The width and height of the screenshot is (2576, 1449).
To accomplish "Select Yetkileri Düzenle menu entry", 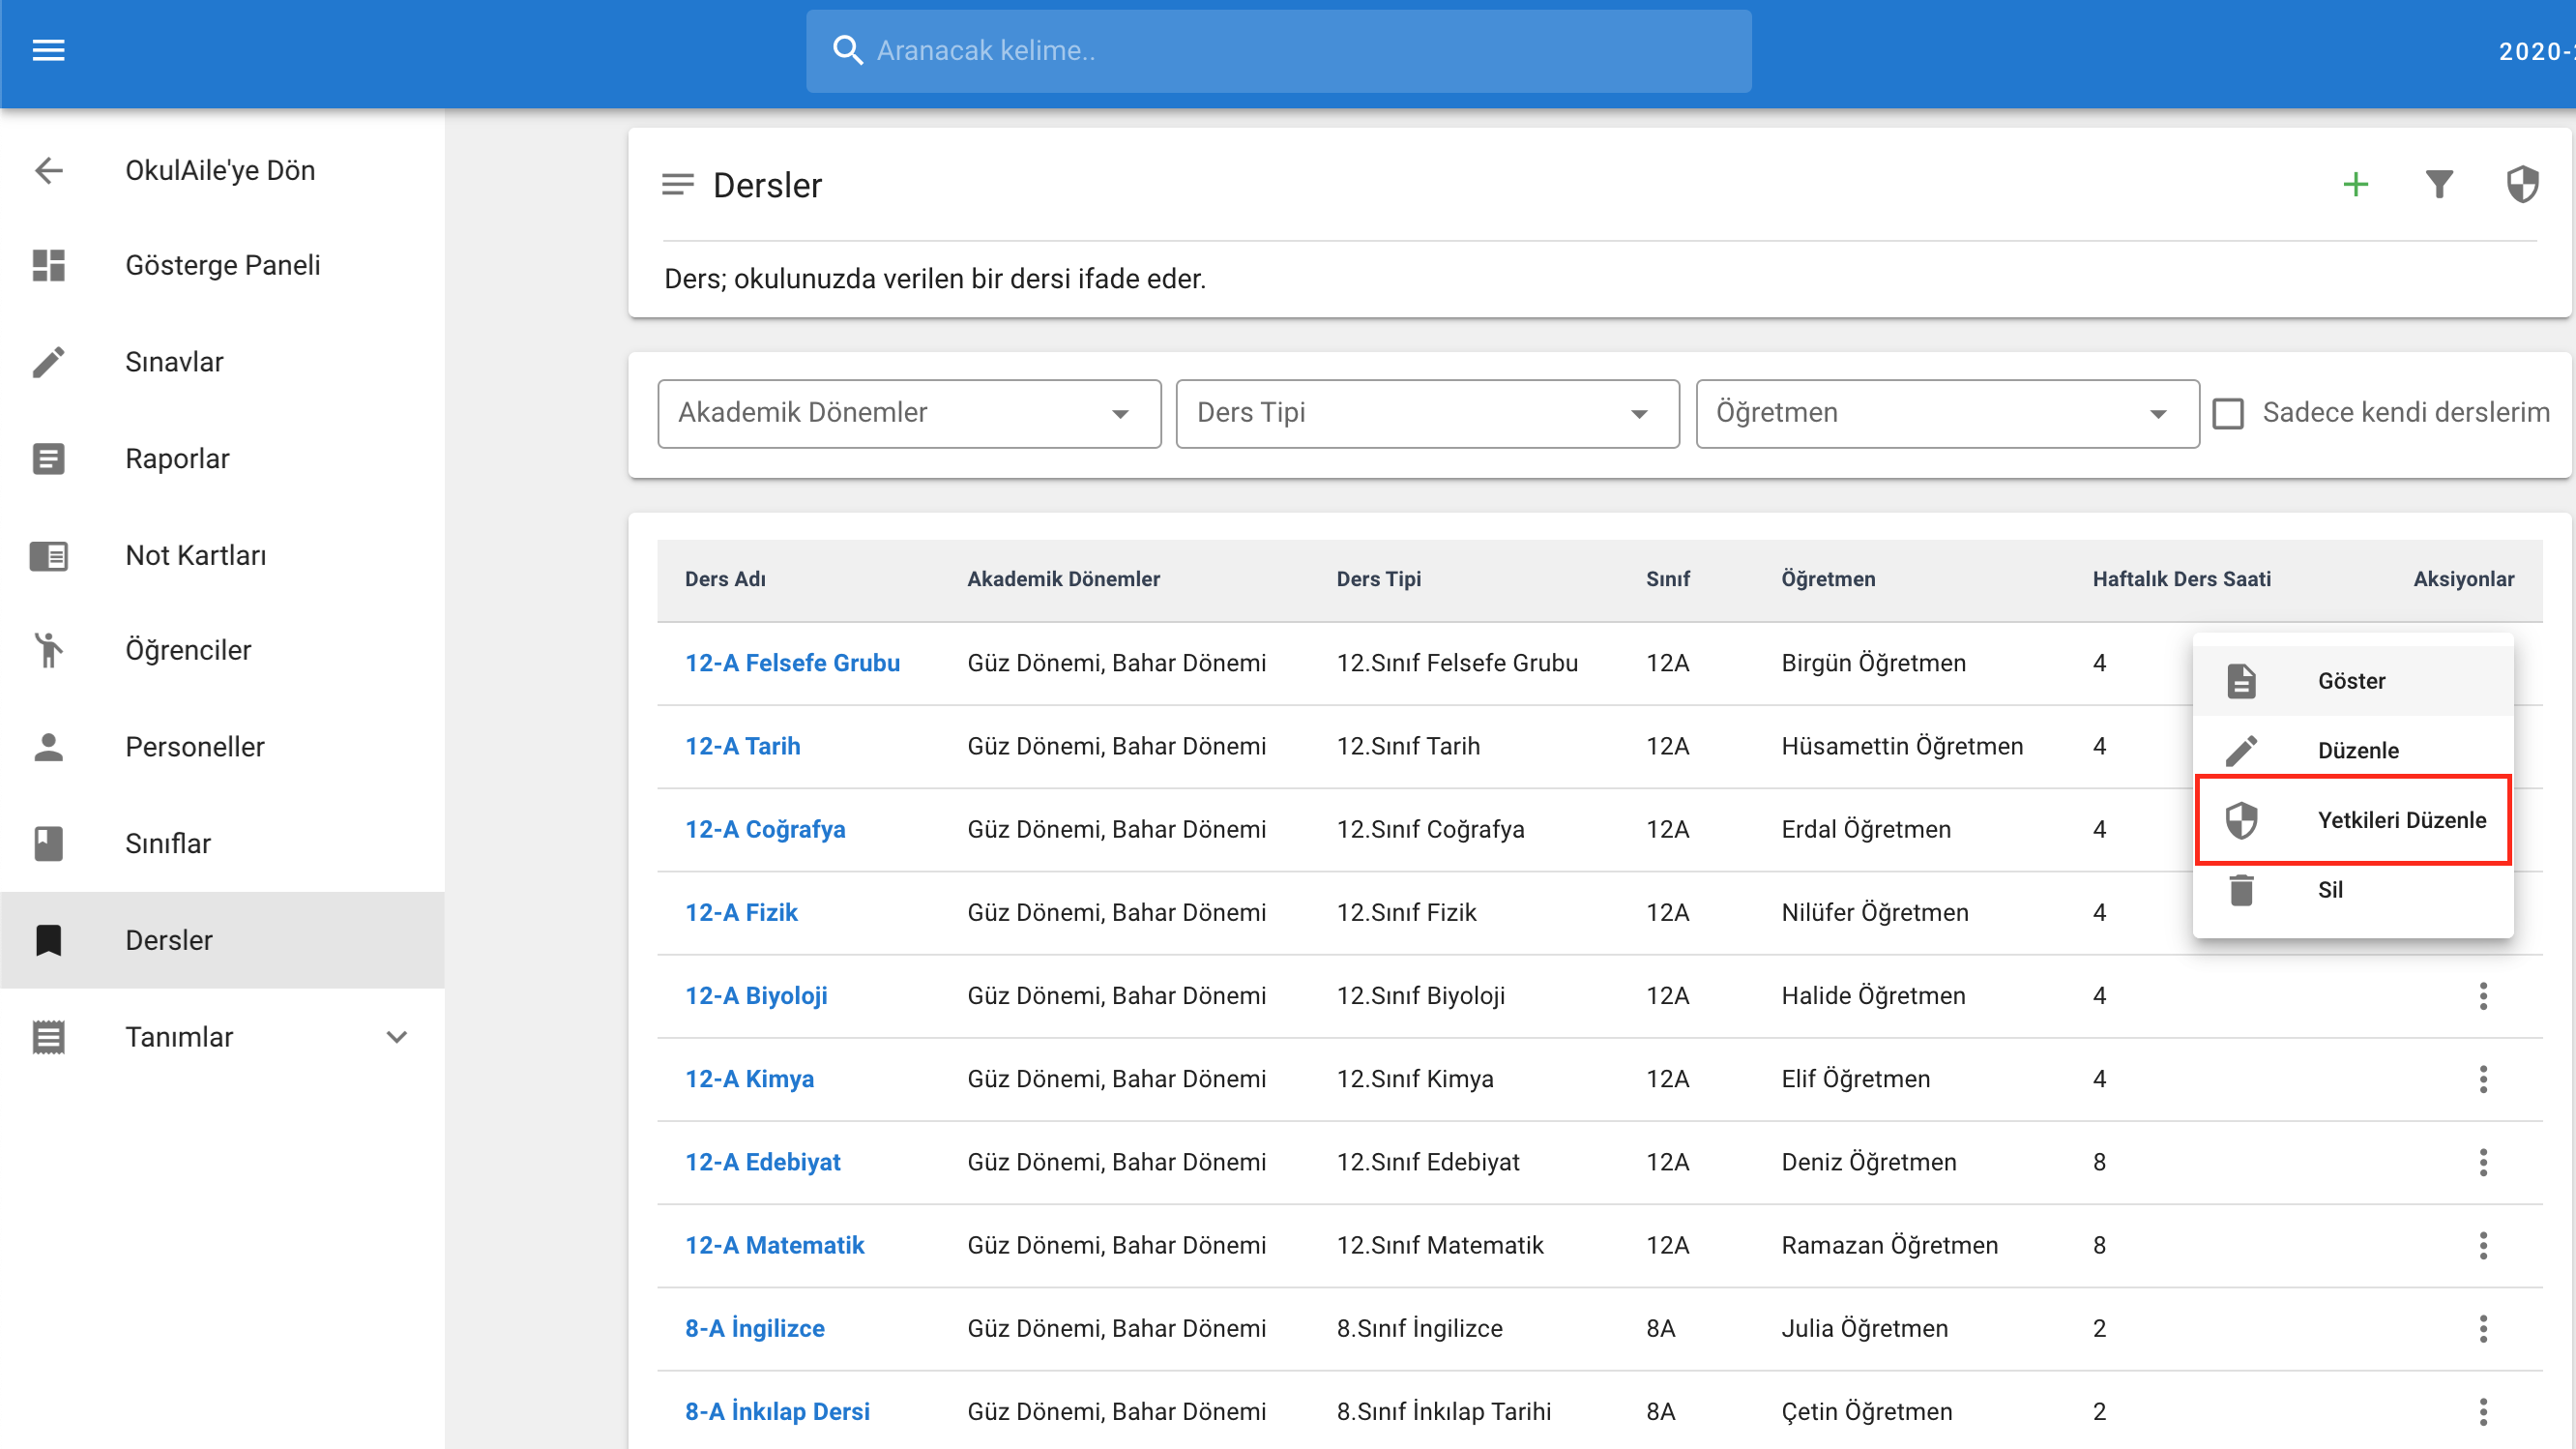I will [x=2352, y=820].
